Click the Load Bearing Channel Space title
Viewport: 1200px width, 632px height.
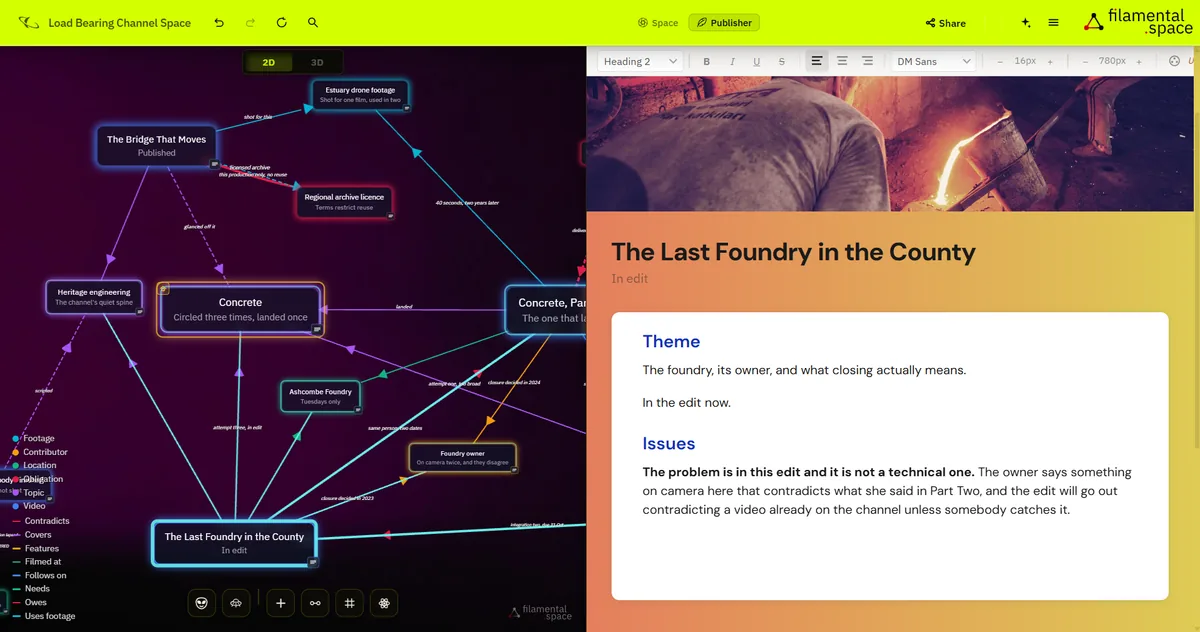point(120,23)
